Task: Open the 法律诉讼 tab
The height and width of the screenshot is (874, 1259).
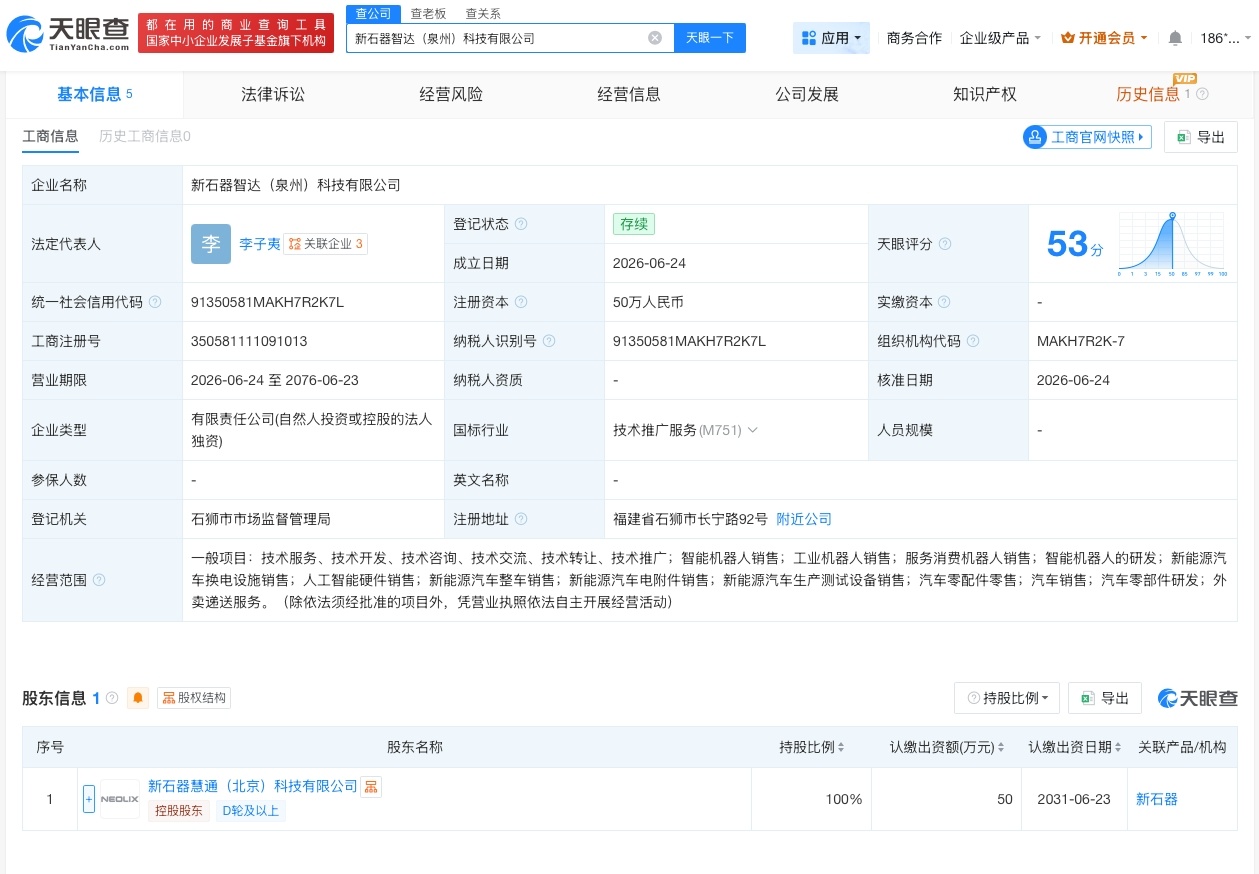Action: point(273,94)
